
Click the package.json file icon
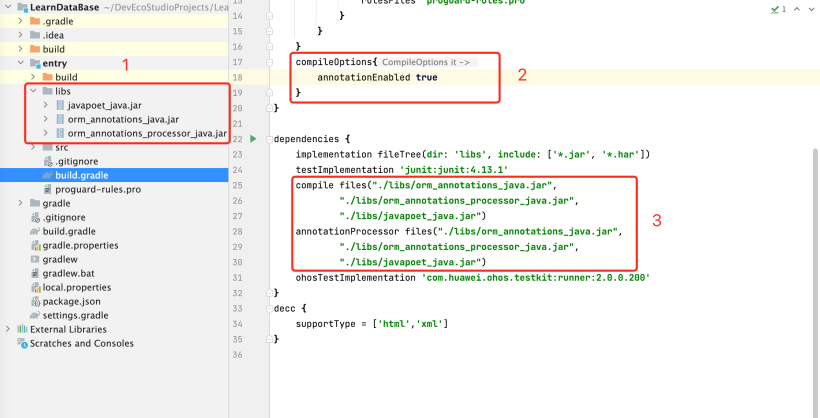[35, 301]
